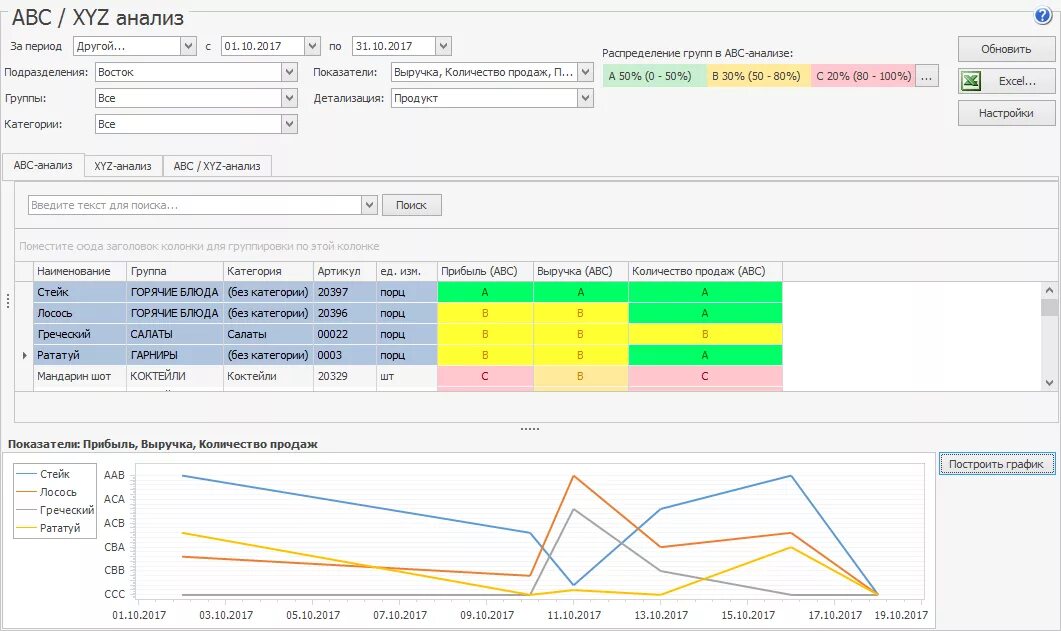The height and width of the screenshot is (631, 1061).
Task: Click the КОКТЕЙЛИ group cell
Action: [x=175, y=376]
